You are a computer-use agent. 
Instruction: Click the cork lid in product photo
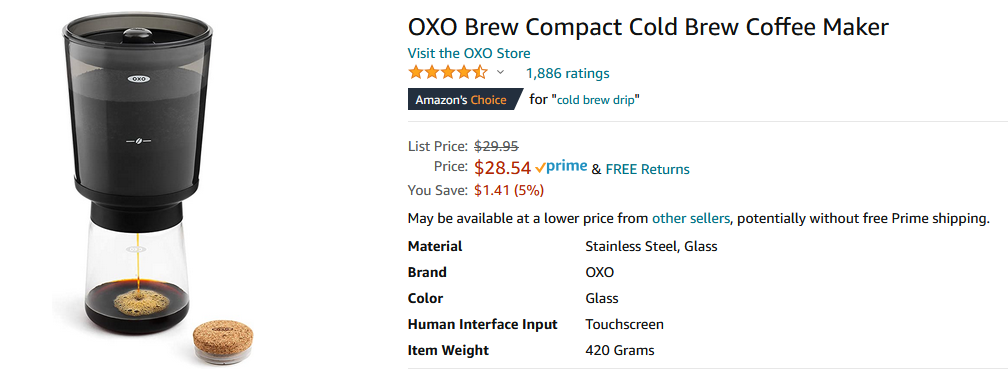223,342
